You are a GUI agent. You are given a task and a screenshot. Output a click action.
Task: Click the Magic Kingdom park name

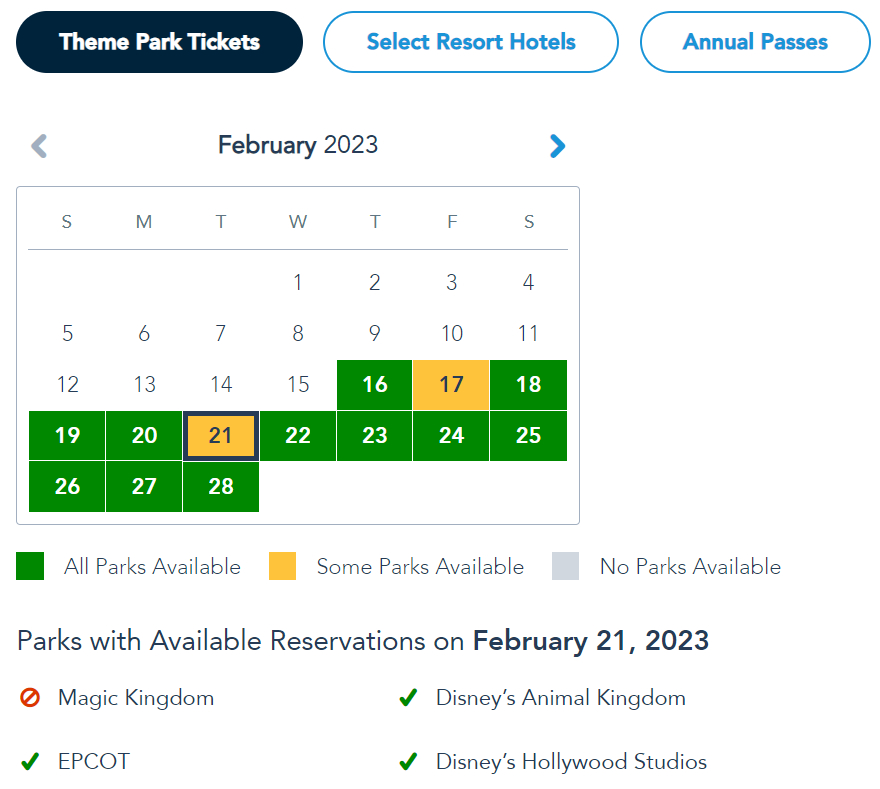136,698
